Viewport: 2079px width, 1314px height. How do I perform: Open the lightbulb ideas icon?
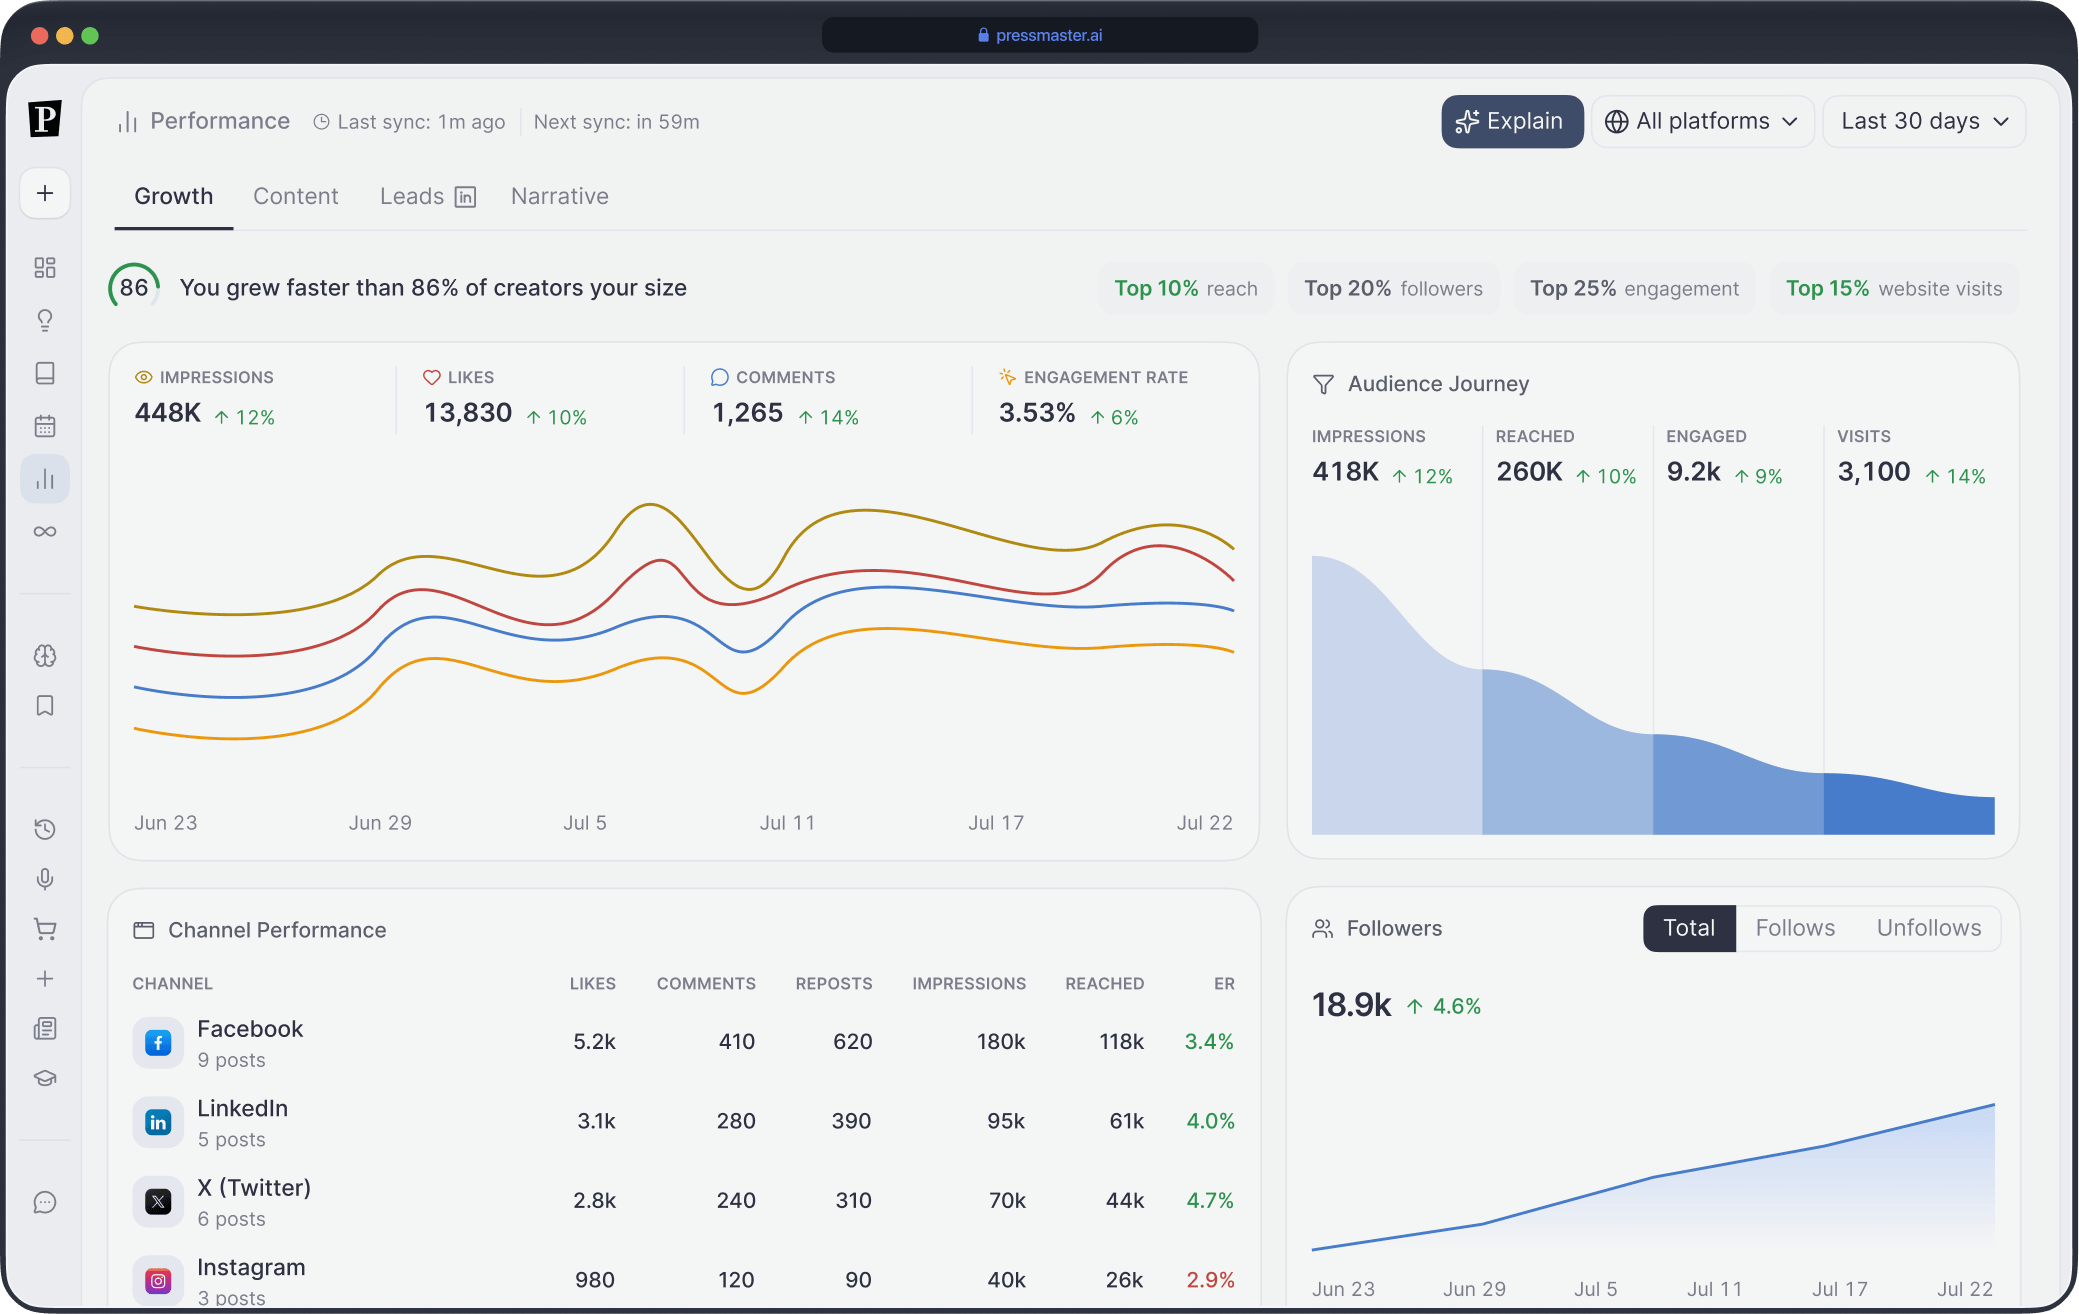point(45,320)
